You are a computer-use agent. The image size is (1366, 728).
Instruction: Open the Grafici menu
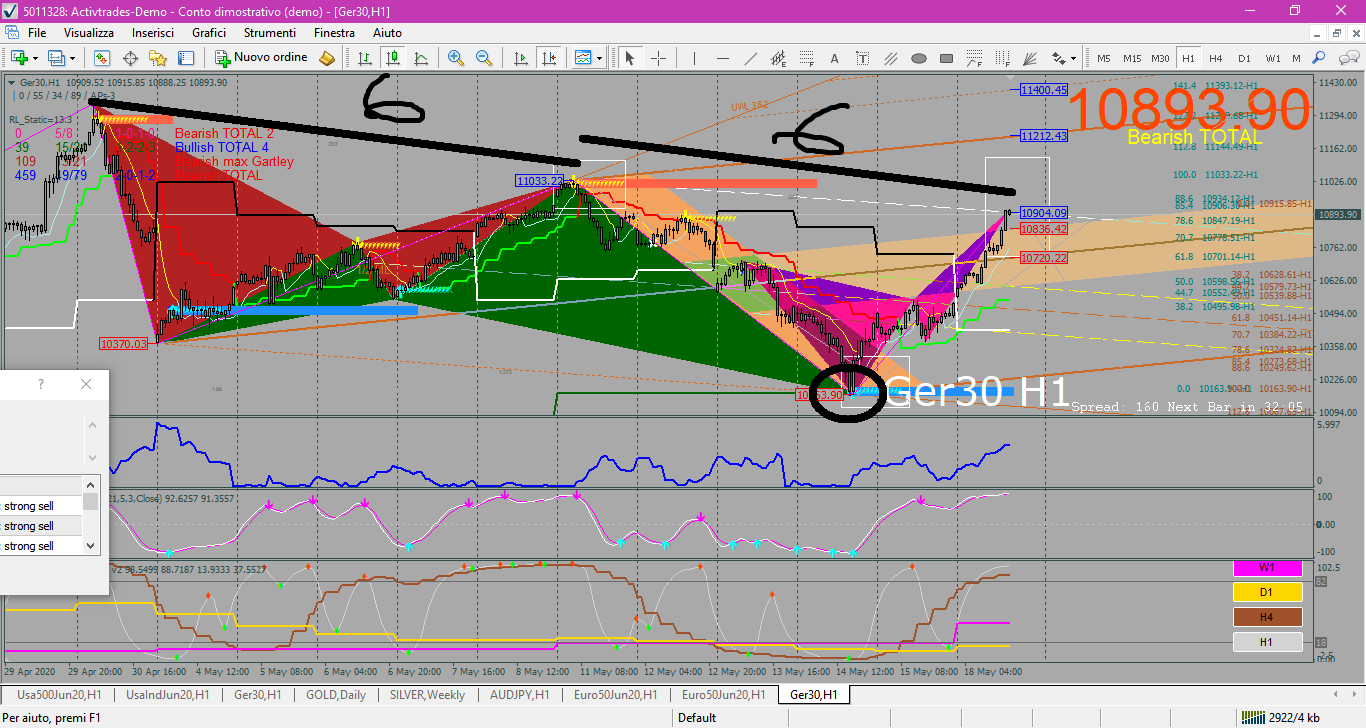point(209,33)
